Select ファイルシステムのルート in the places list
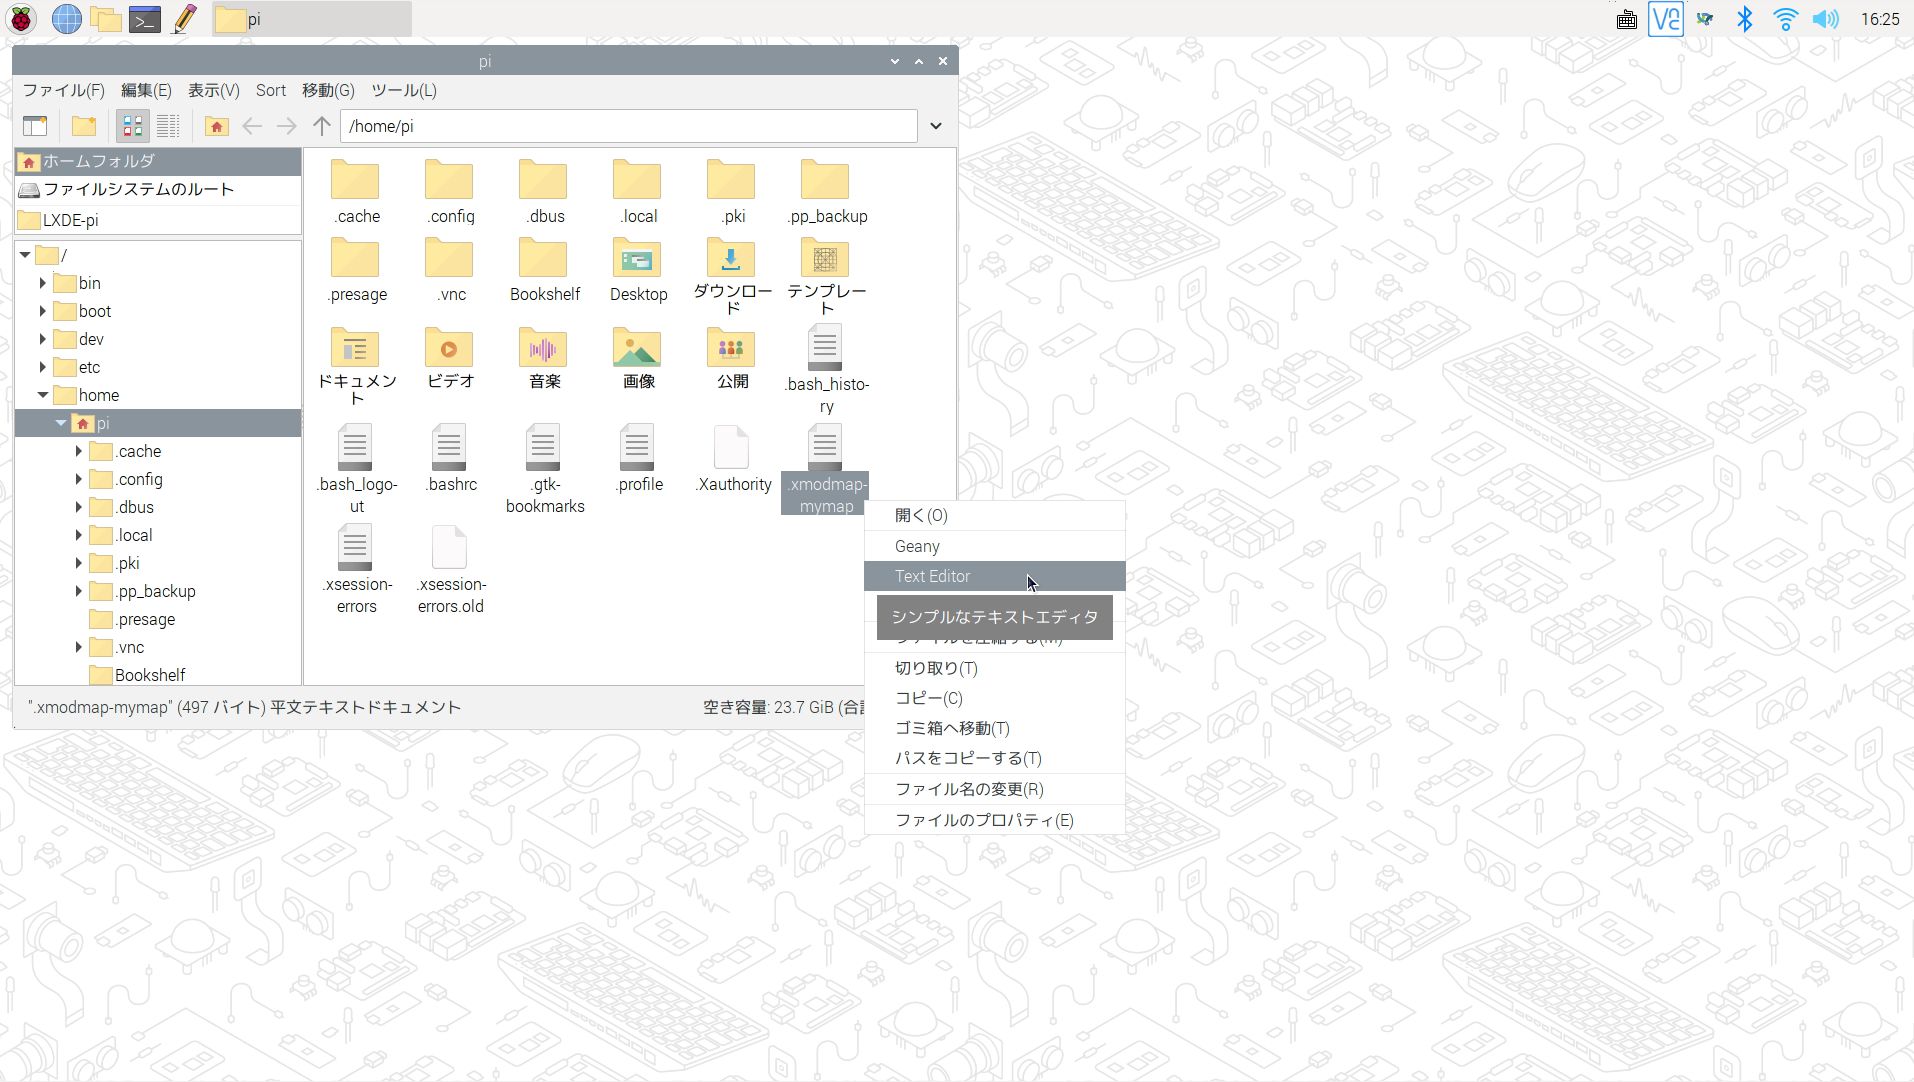 [x=138, y=189]
